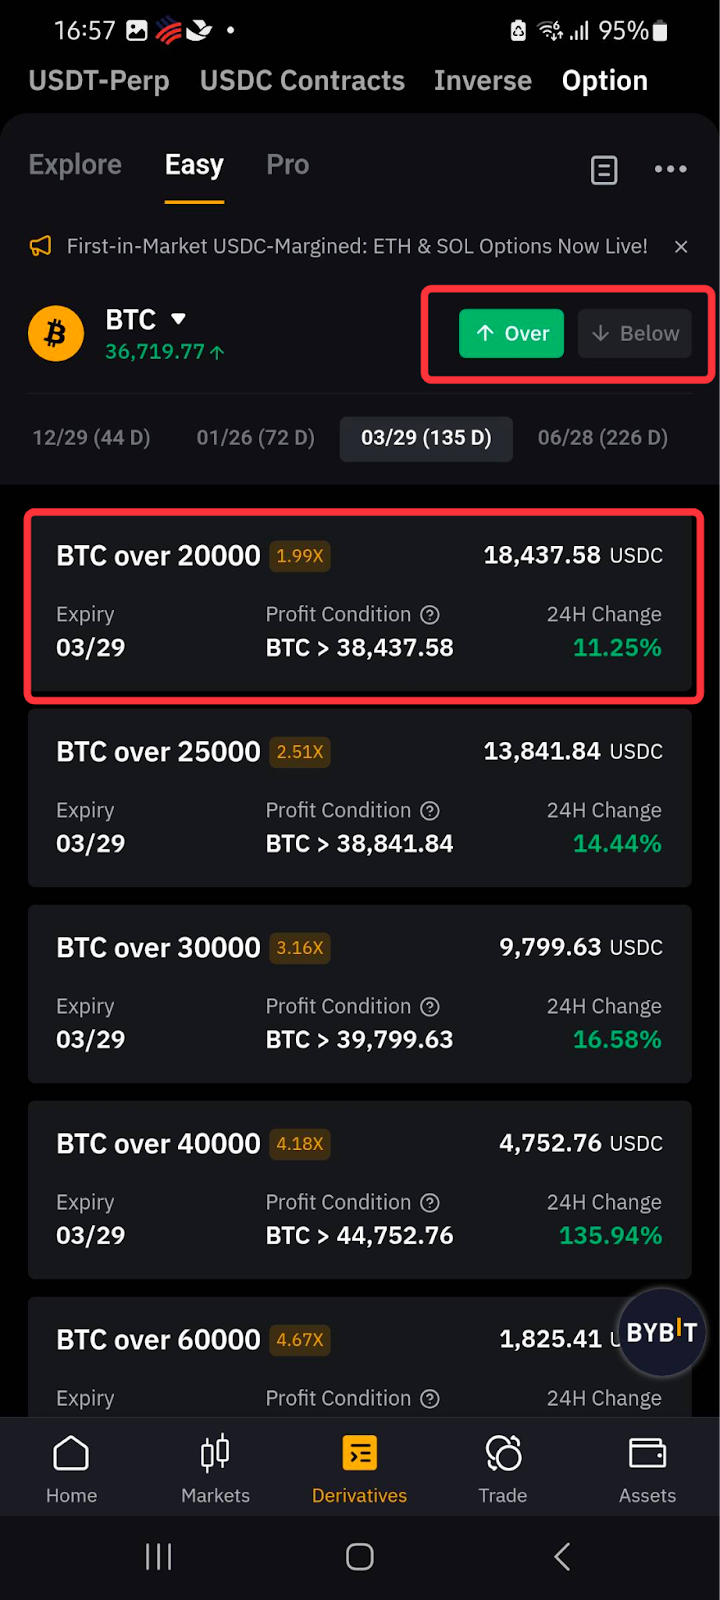This screenshot has height=1600, width=720.
Task: Choose the 06/28 (226 D) expiry date
Action: [x=602, y=438]
